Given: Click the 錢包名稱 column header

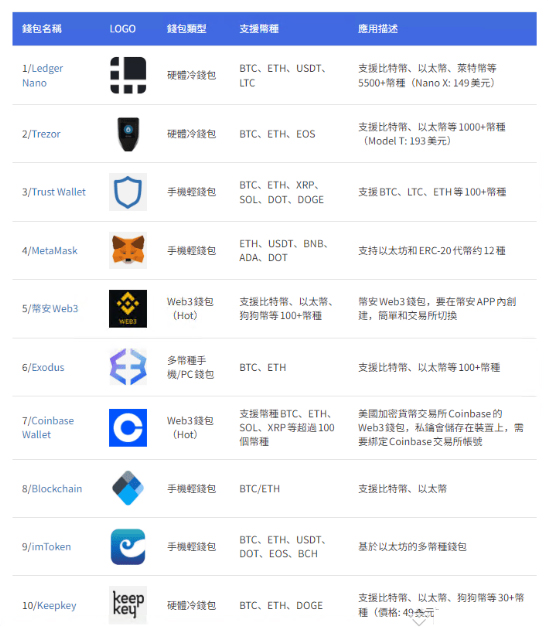Looking at the screenshot, I should point(42,29).
